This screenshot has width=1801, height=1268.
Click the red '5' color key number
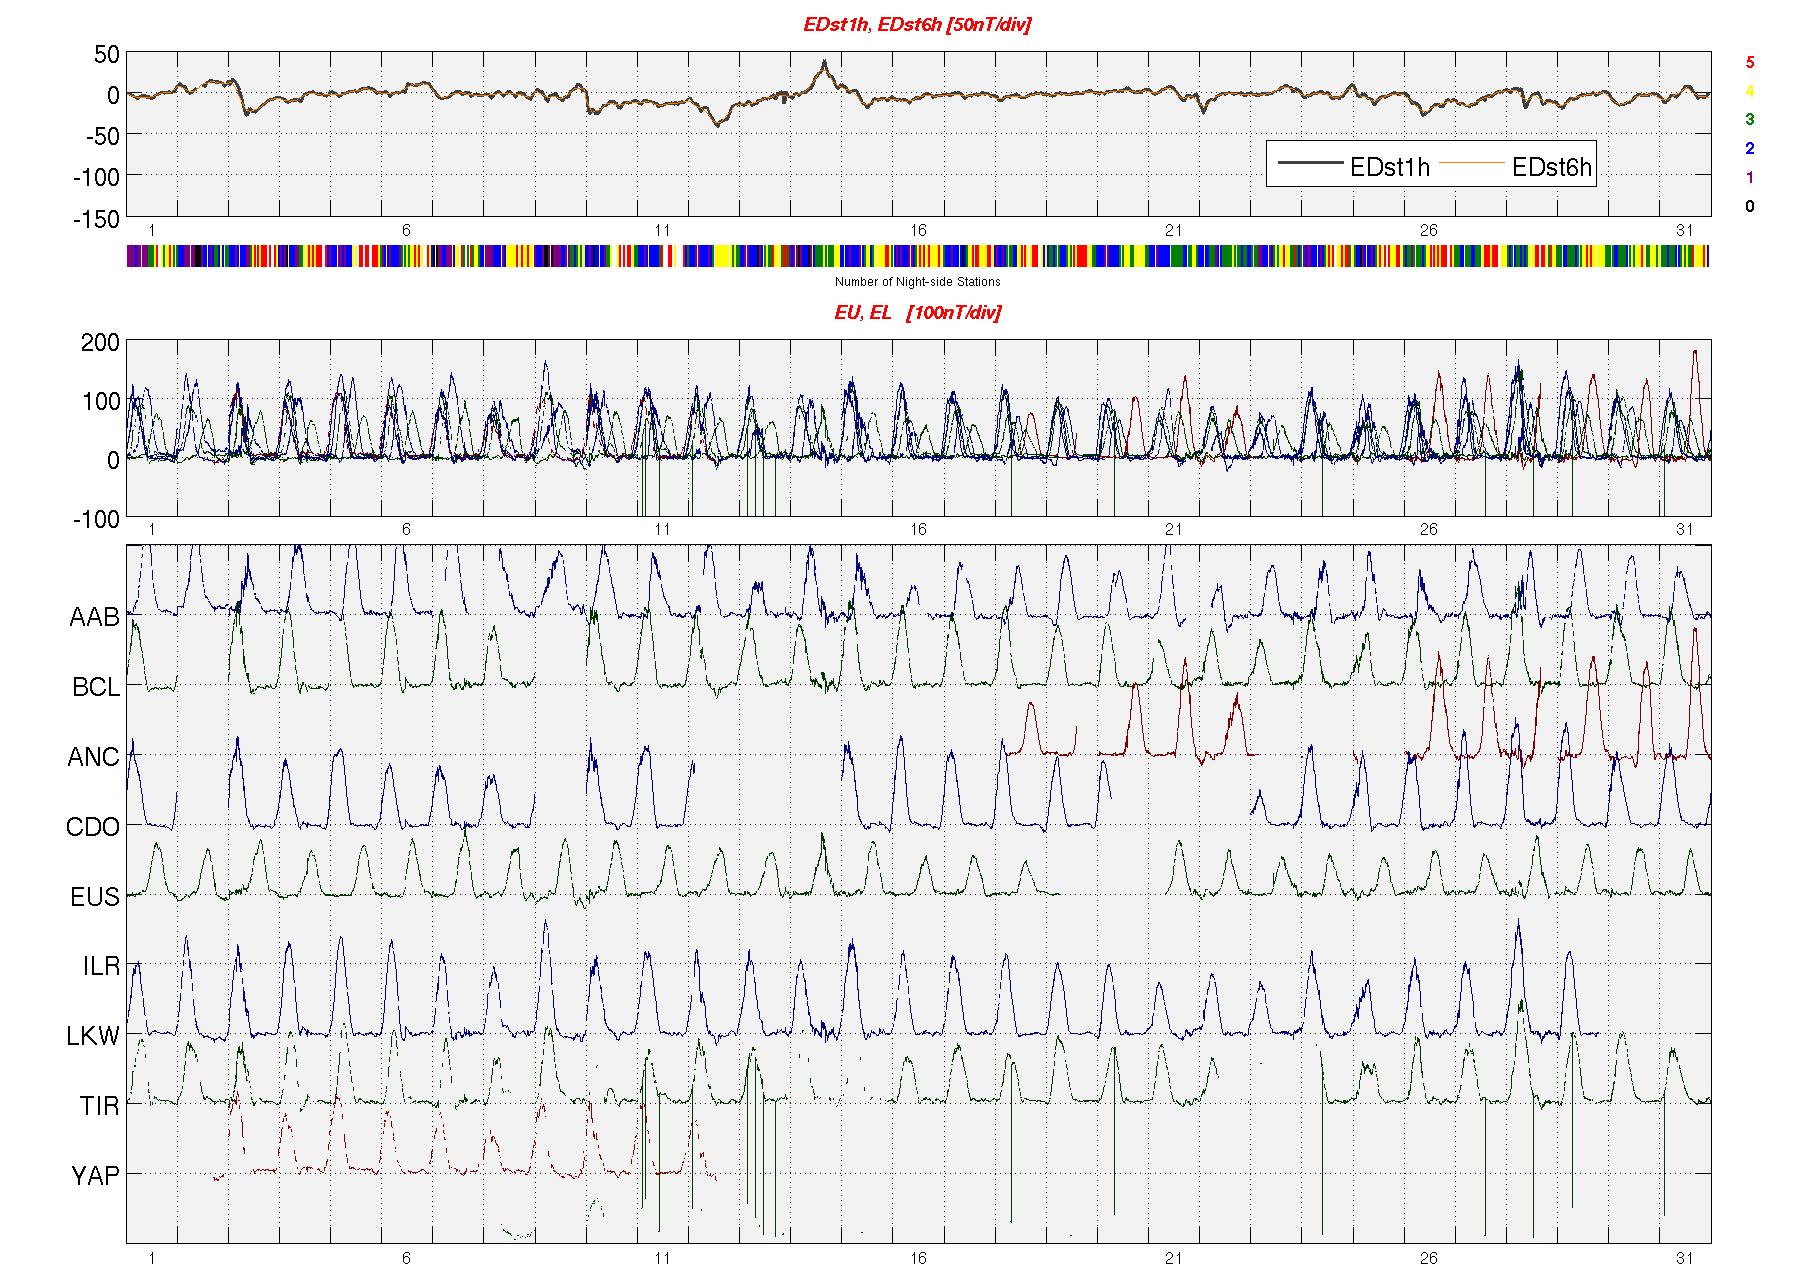1749,62
